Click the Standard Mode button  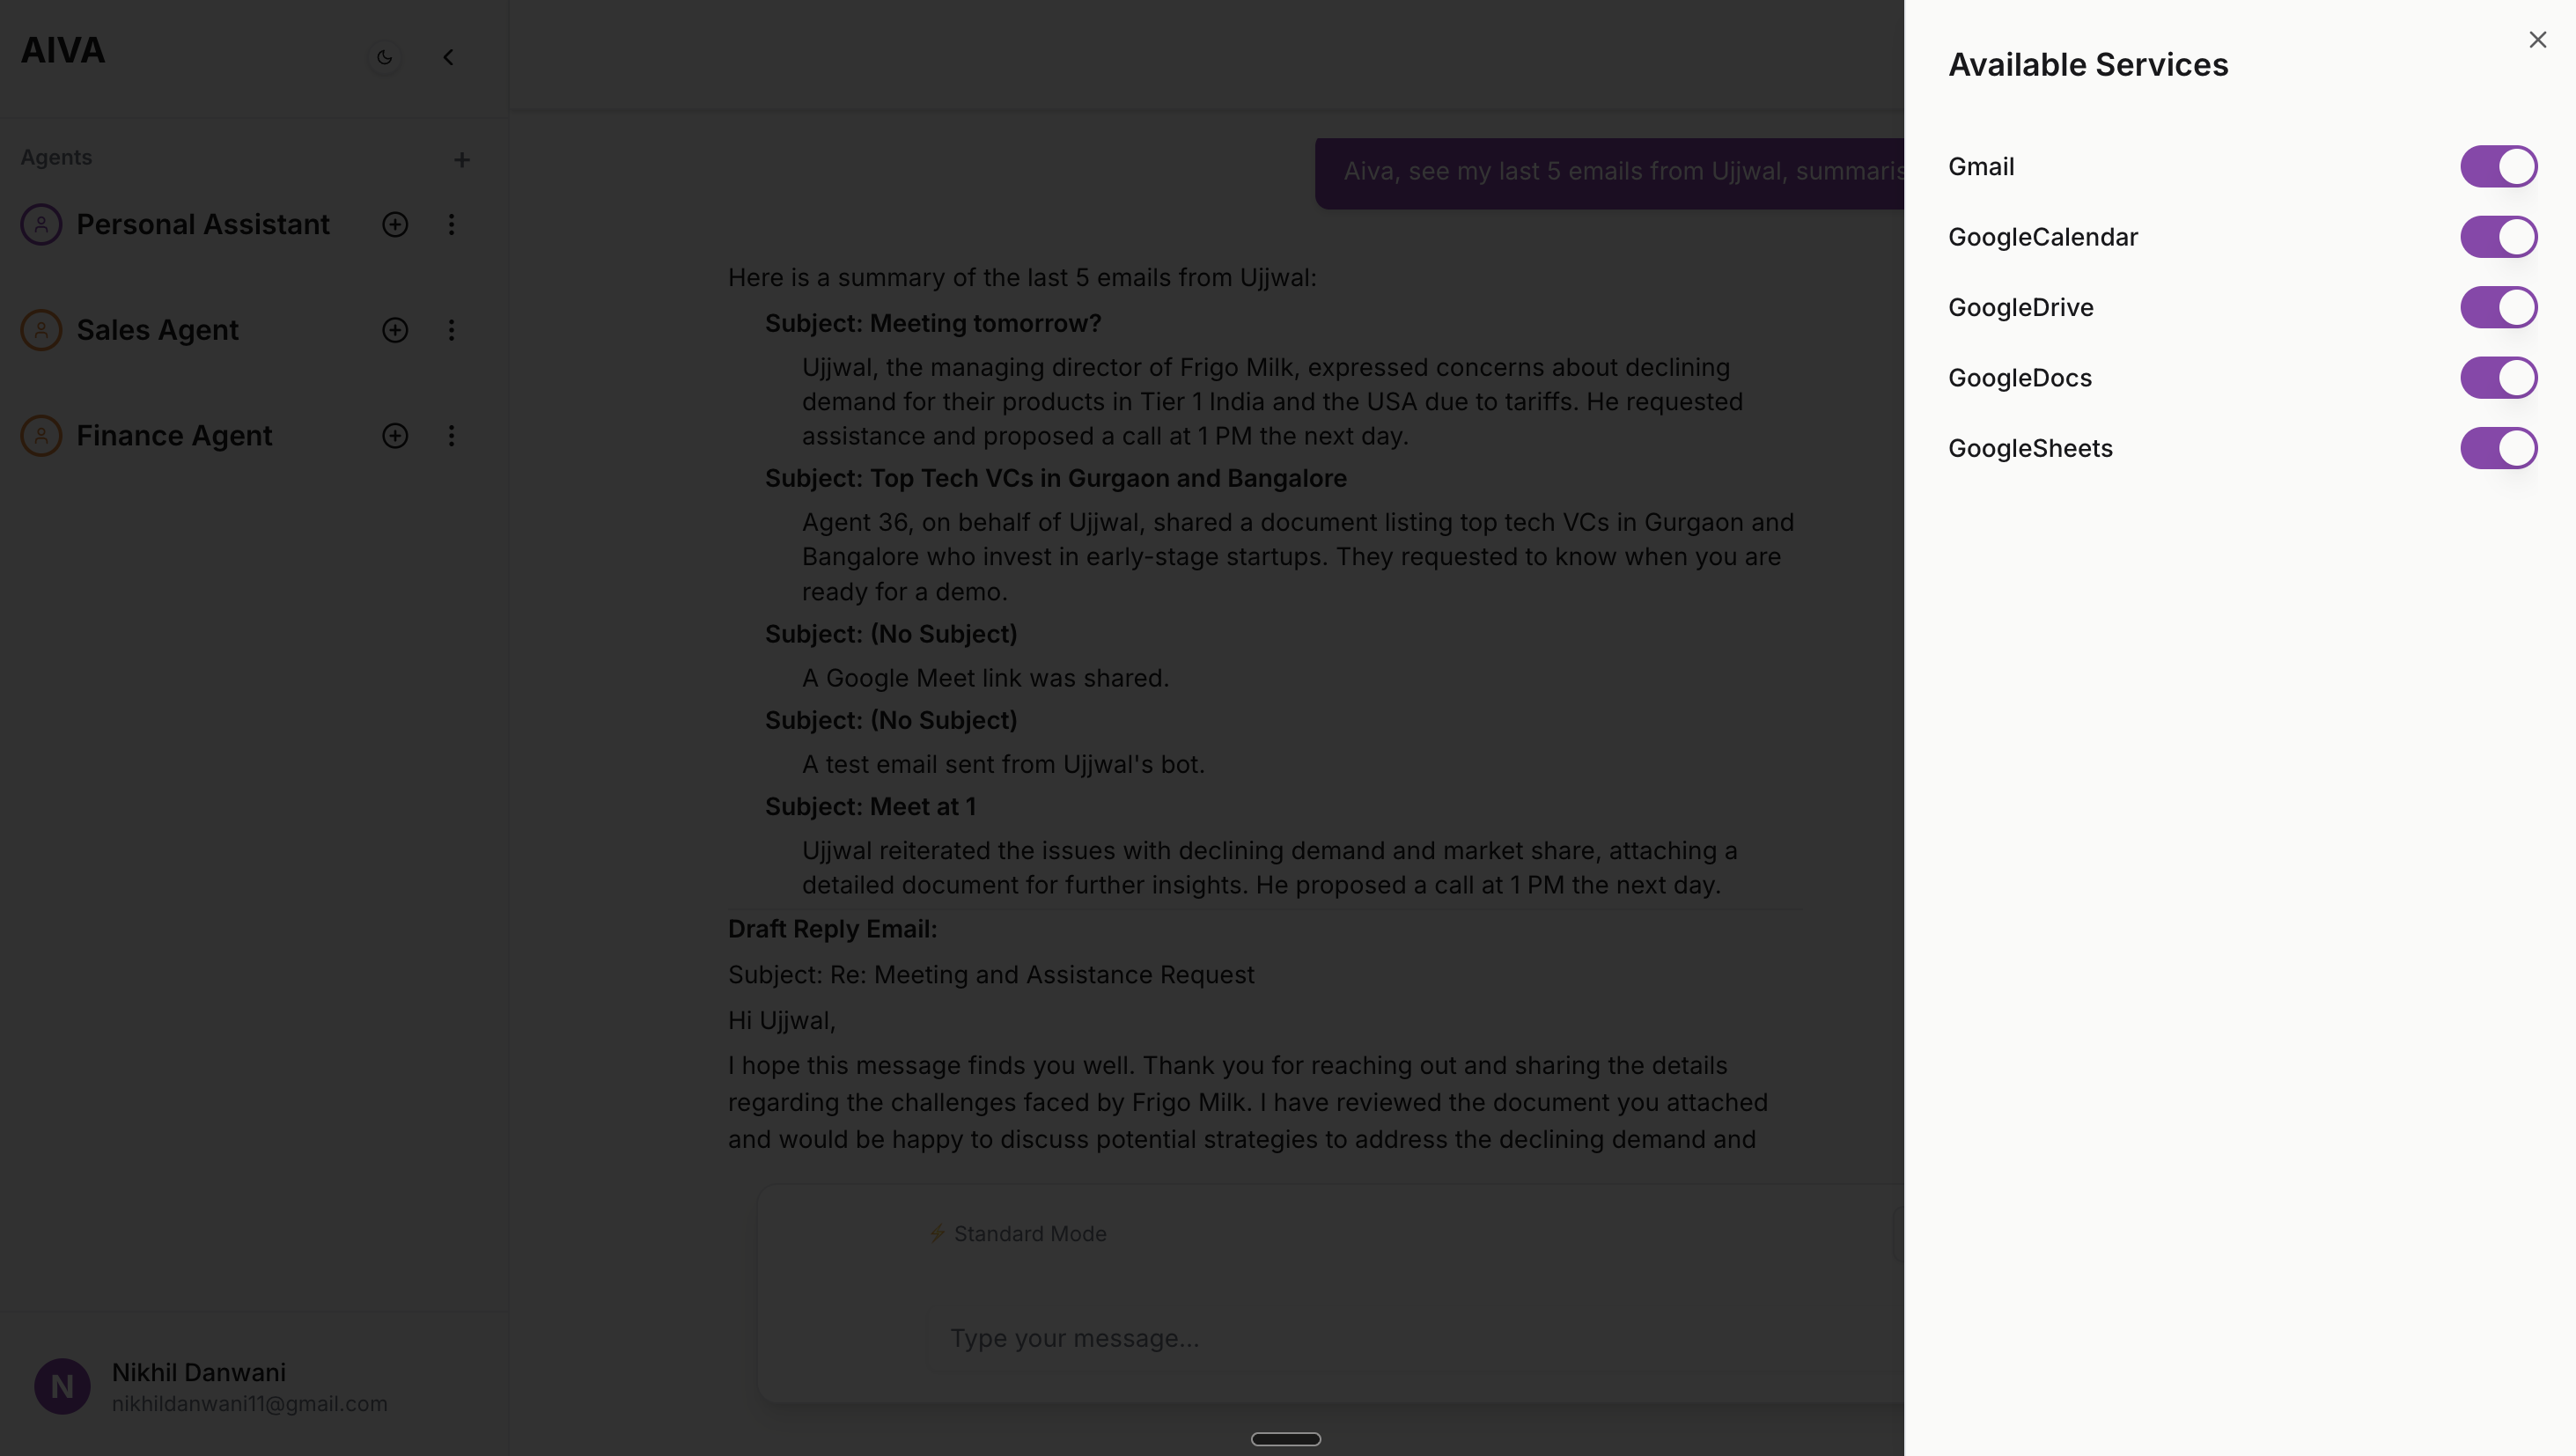click(x=1017, y=1234)
